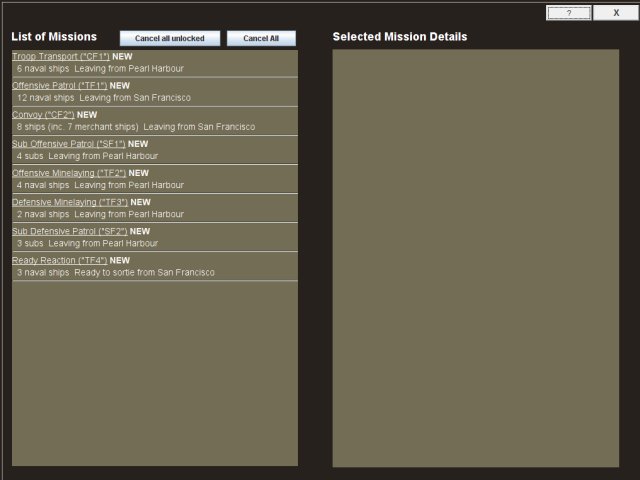Click the List of Missions heading
This screenshot has height=480, width=640.
54,37
